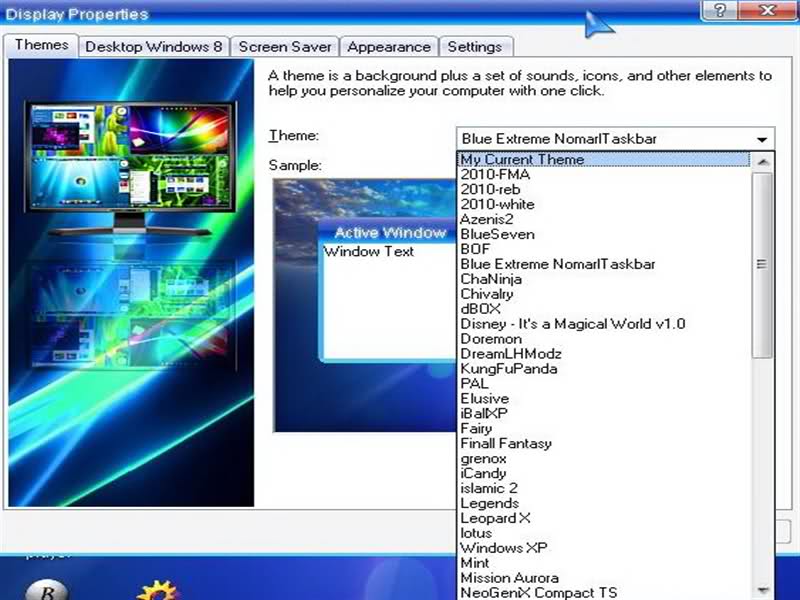Pick the ChaNinja theme
Viewport: 800px width, 600px height.
point(605,279)
